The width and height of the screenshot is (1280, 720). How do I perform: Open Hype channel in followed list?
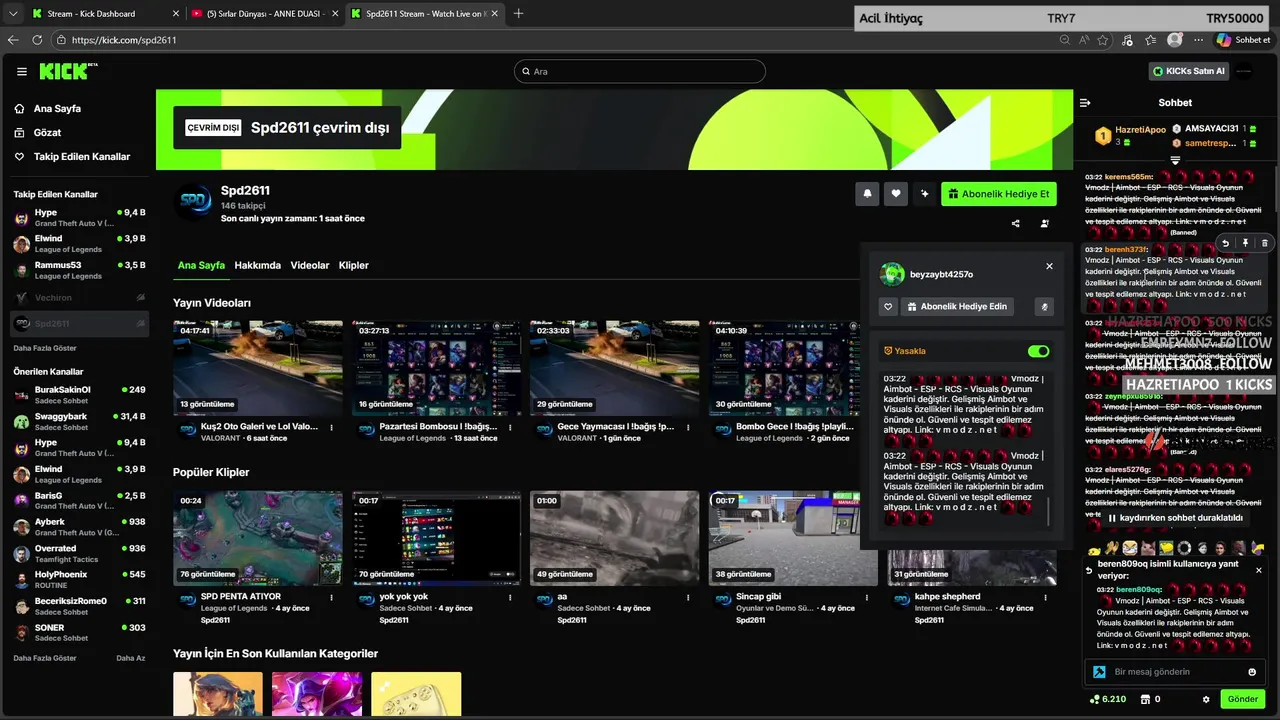(x=79, y=218)
